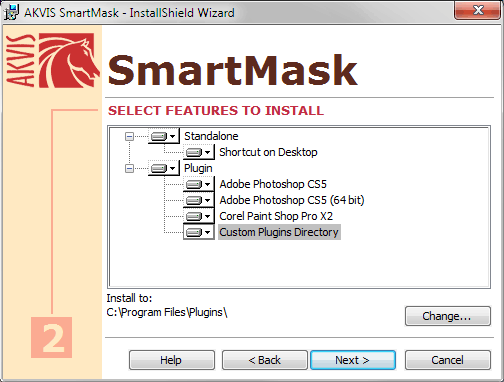Click the Change... button
Screen dimensions: 504x382
coord(448,316)
